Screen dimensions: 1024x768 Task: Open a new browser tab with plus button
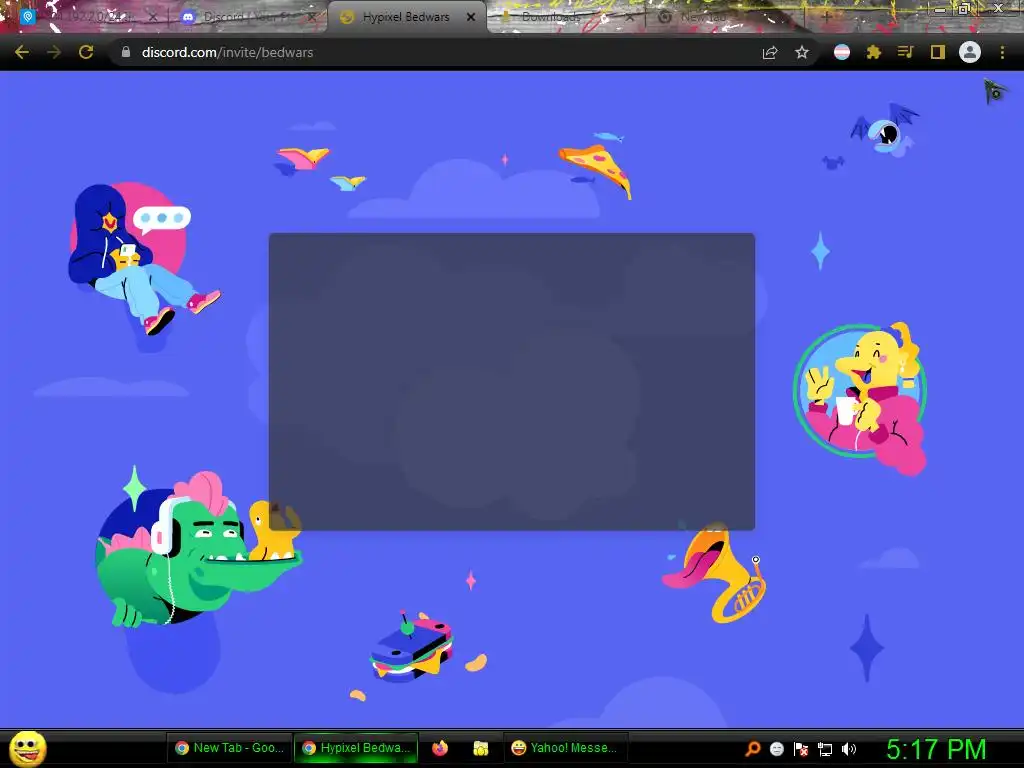[825, 17]
